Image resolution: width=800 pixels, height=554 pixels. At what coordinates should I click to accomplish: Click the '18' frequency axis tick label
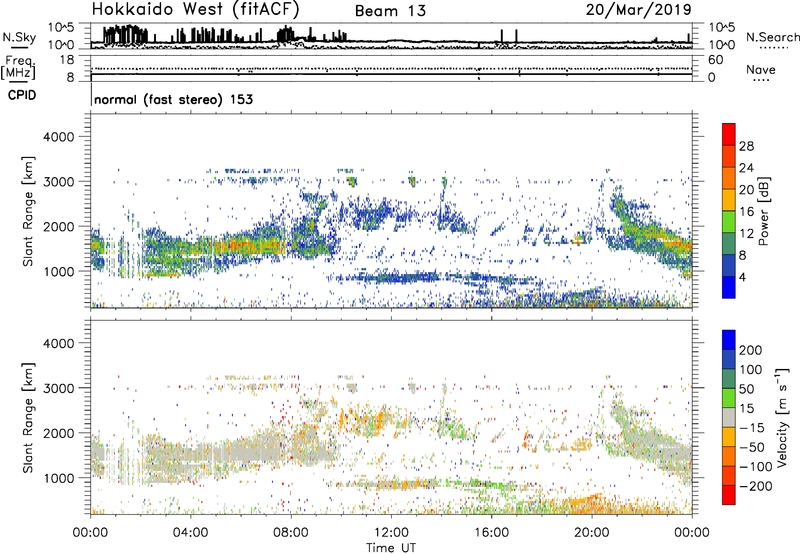pyautogui.click(x=67, y=60)
